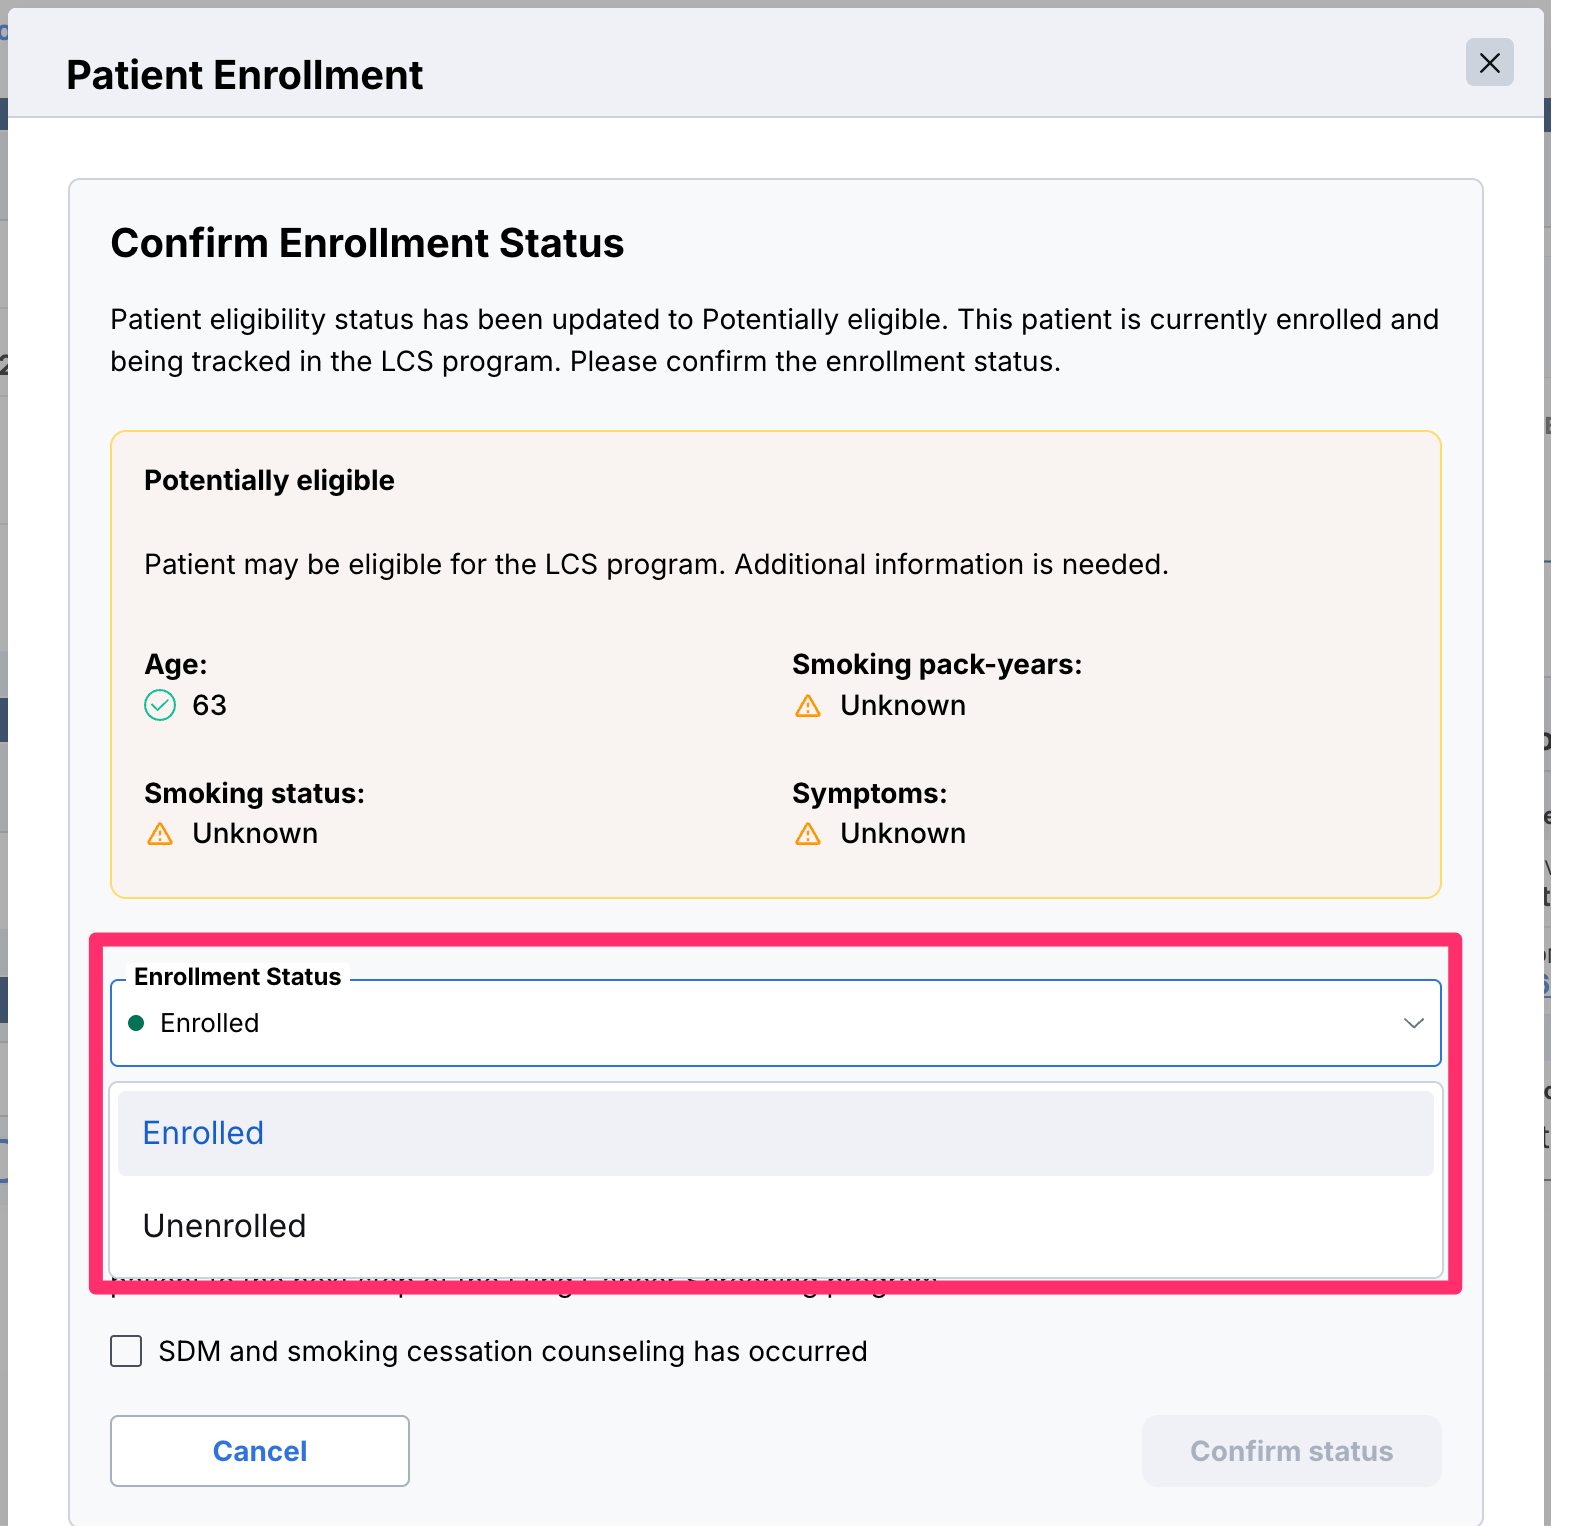This screenshot has width=1592, height=1526.
Task: Select Enrolled option from the dropdown list
Action: 776,1133
